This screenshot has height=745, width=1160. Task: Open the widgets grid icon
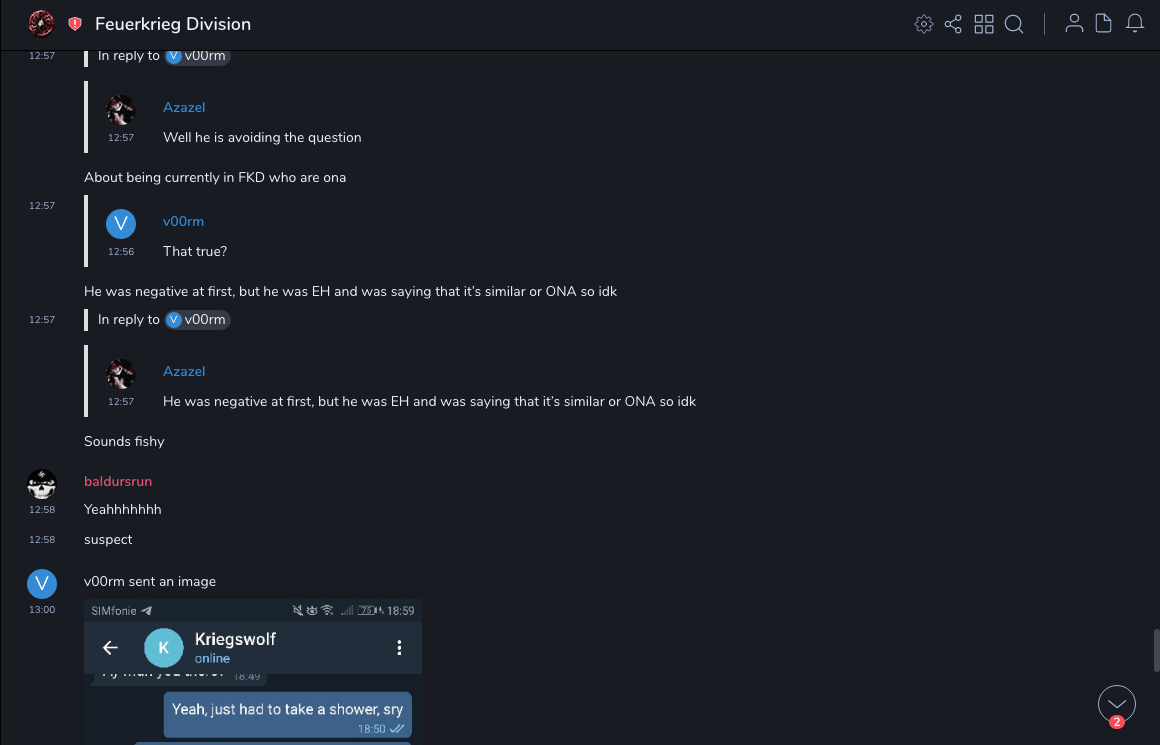(984, 24)
